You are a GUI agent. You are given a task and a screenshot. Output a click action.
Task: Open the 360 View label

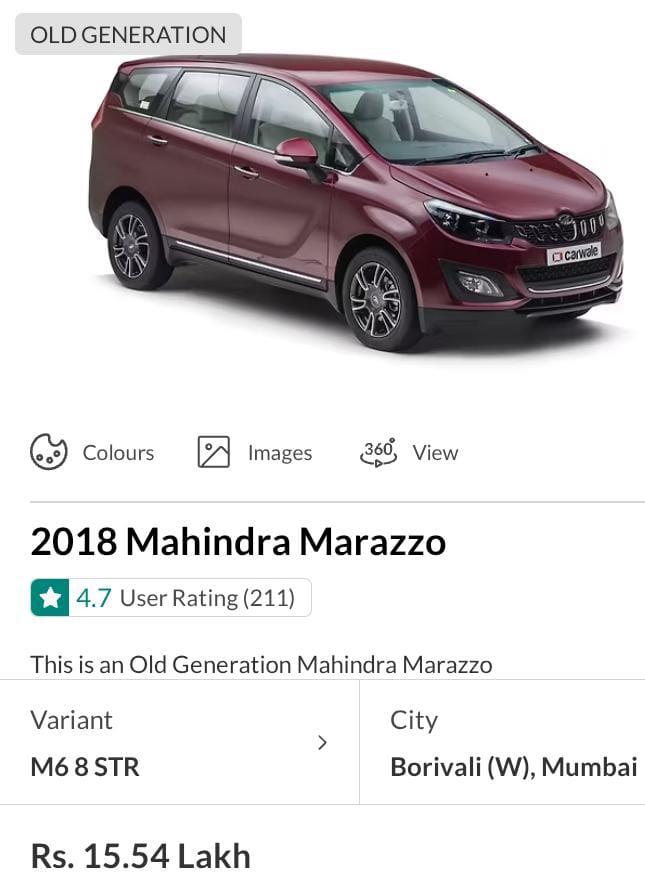tap(435, 453)
